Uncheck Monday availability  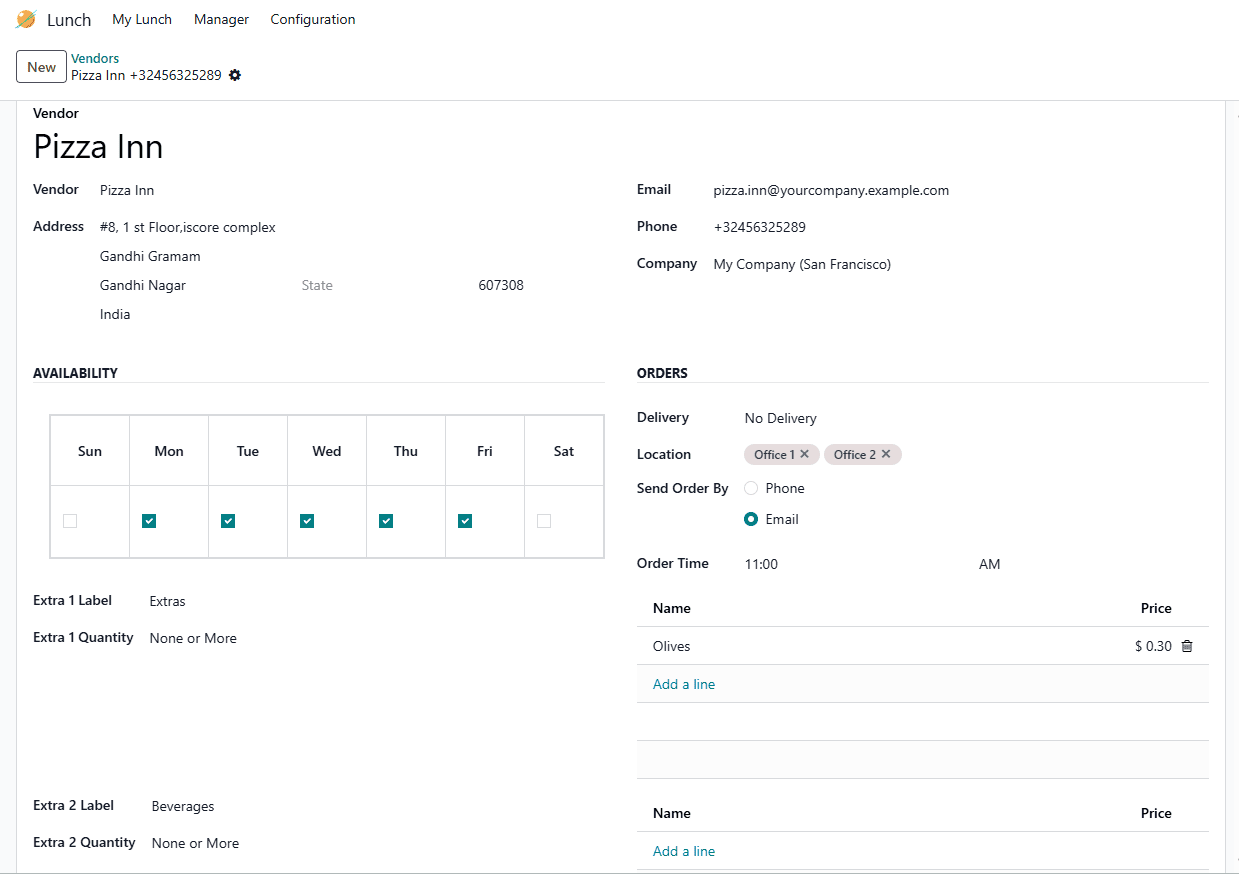[149, 521]
